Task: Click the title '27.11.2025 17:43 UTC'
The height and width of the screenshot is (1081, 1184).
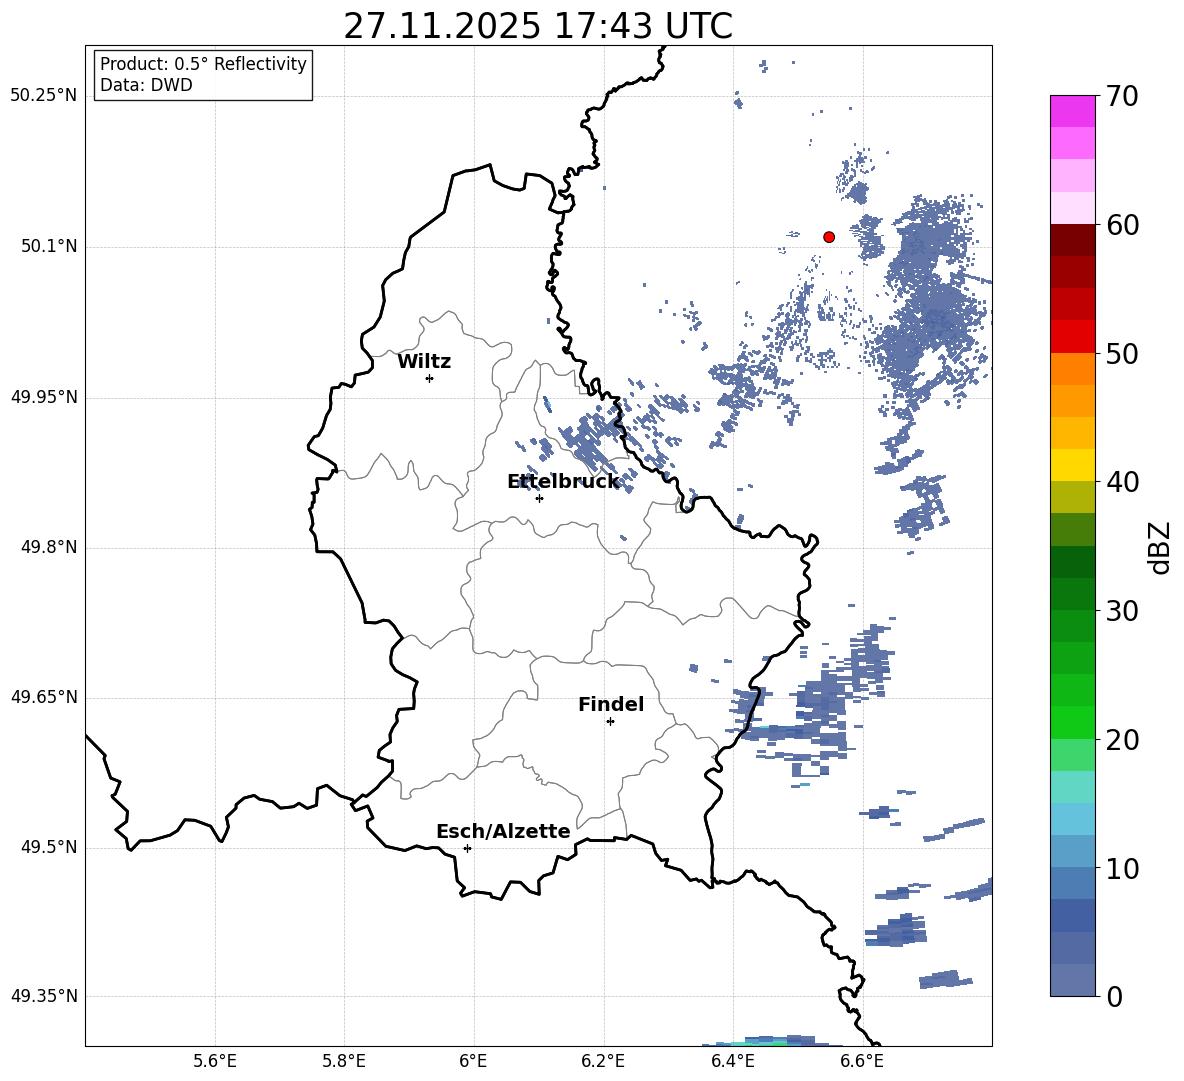Action: (538, 26)
